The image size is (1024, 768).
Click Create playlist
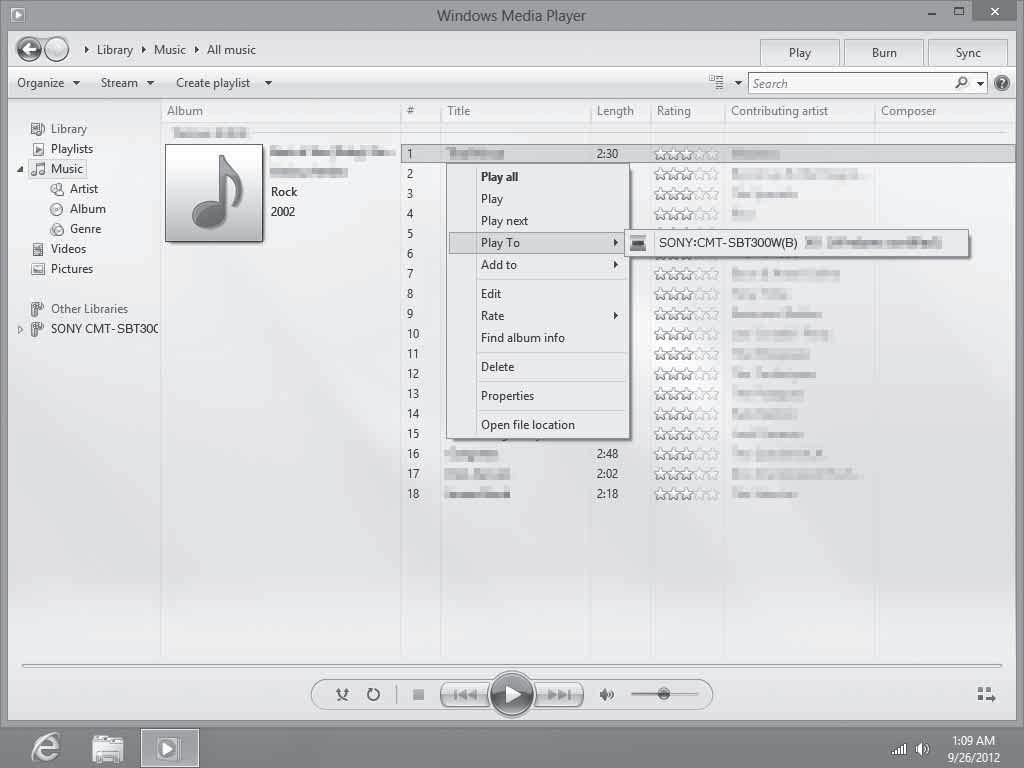point(213,83)
